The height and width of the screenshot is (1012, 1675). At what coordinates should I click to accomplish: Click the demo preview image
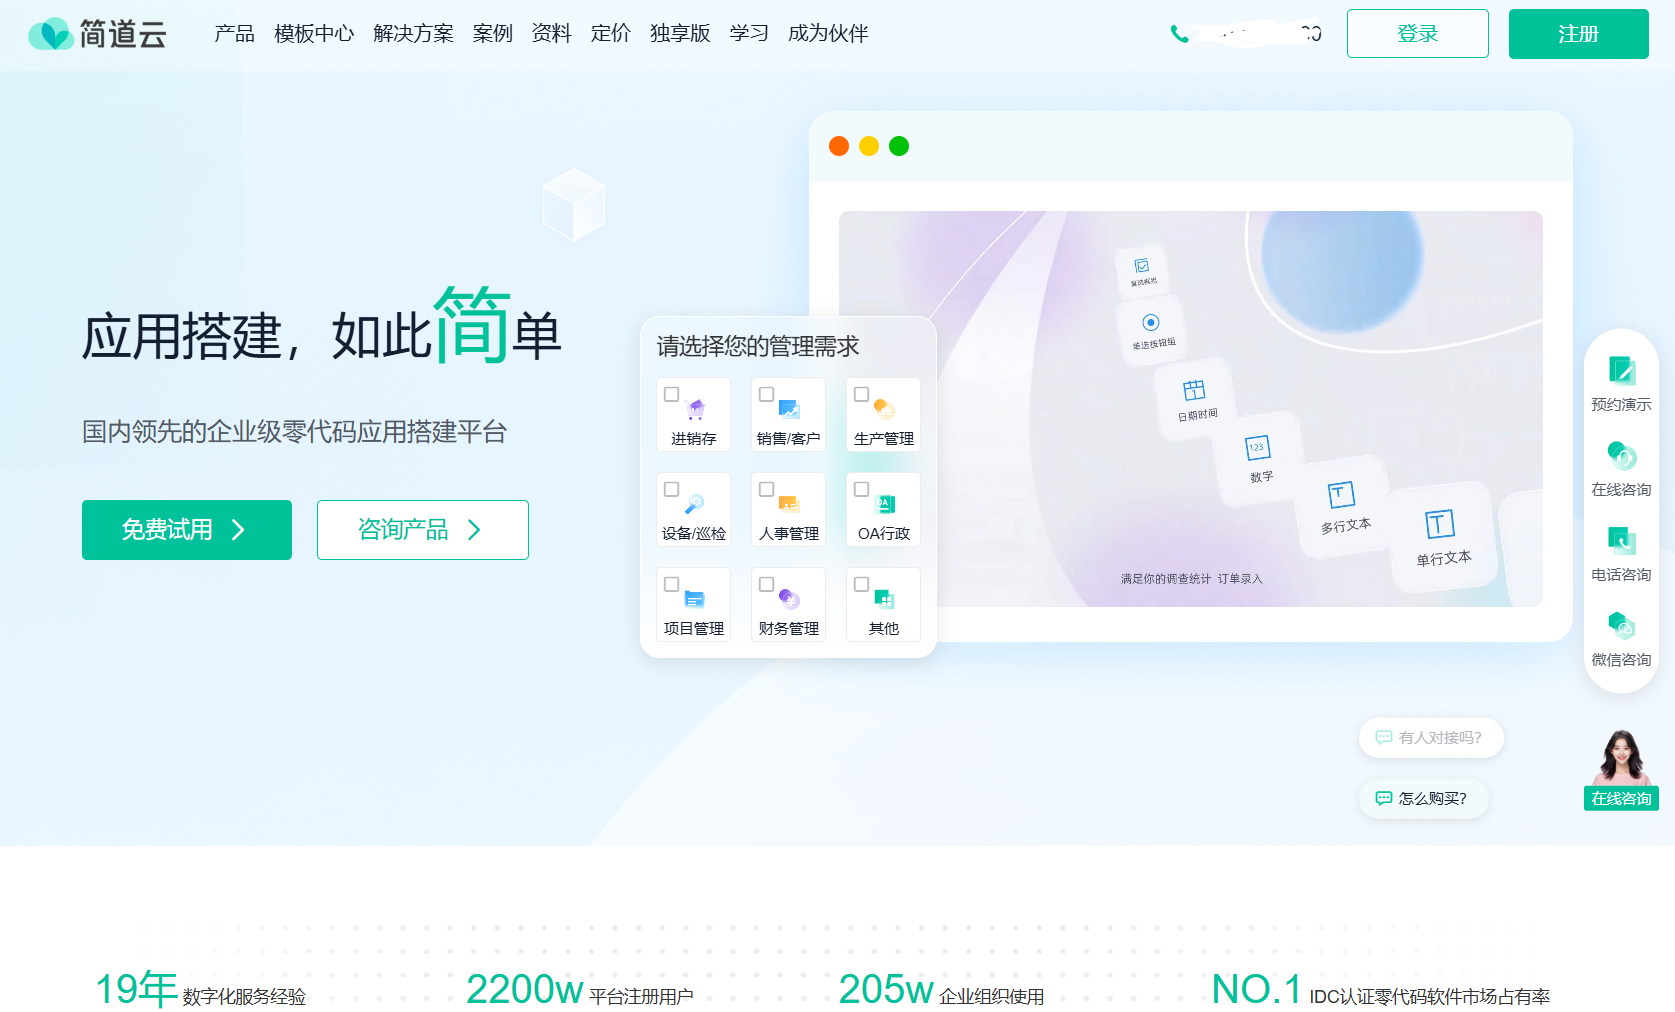(x=1190, y=409)
